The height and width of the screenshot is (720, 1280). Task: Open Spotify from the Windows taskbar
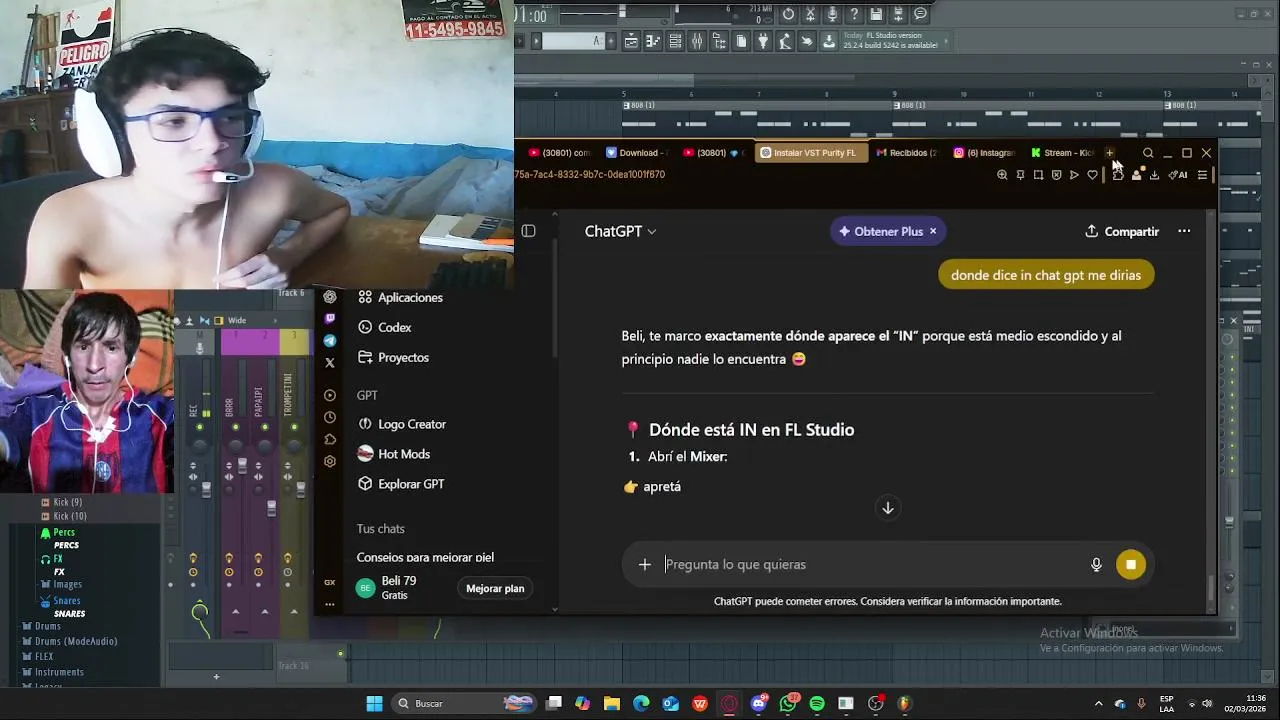point(817,703)
